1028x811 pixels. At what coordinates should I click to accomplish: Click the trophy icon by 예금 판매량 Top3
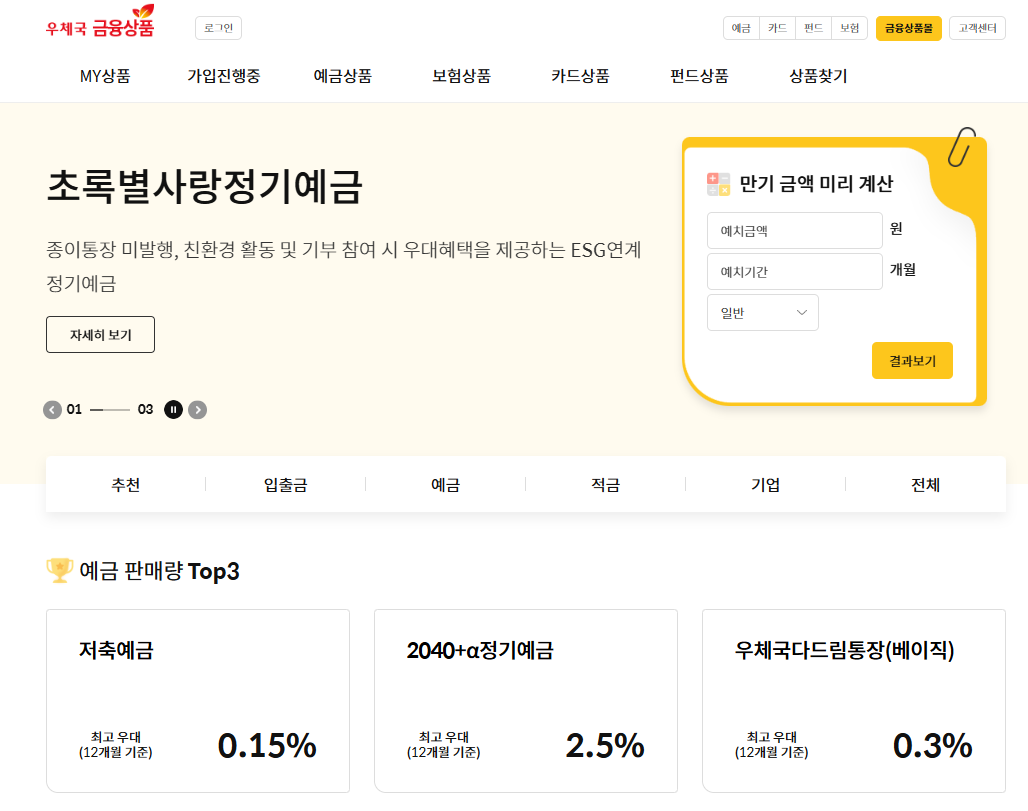(x=60, y=570)
